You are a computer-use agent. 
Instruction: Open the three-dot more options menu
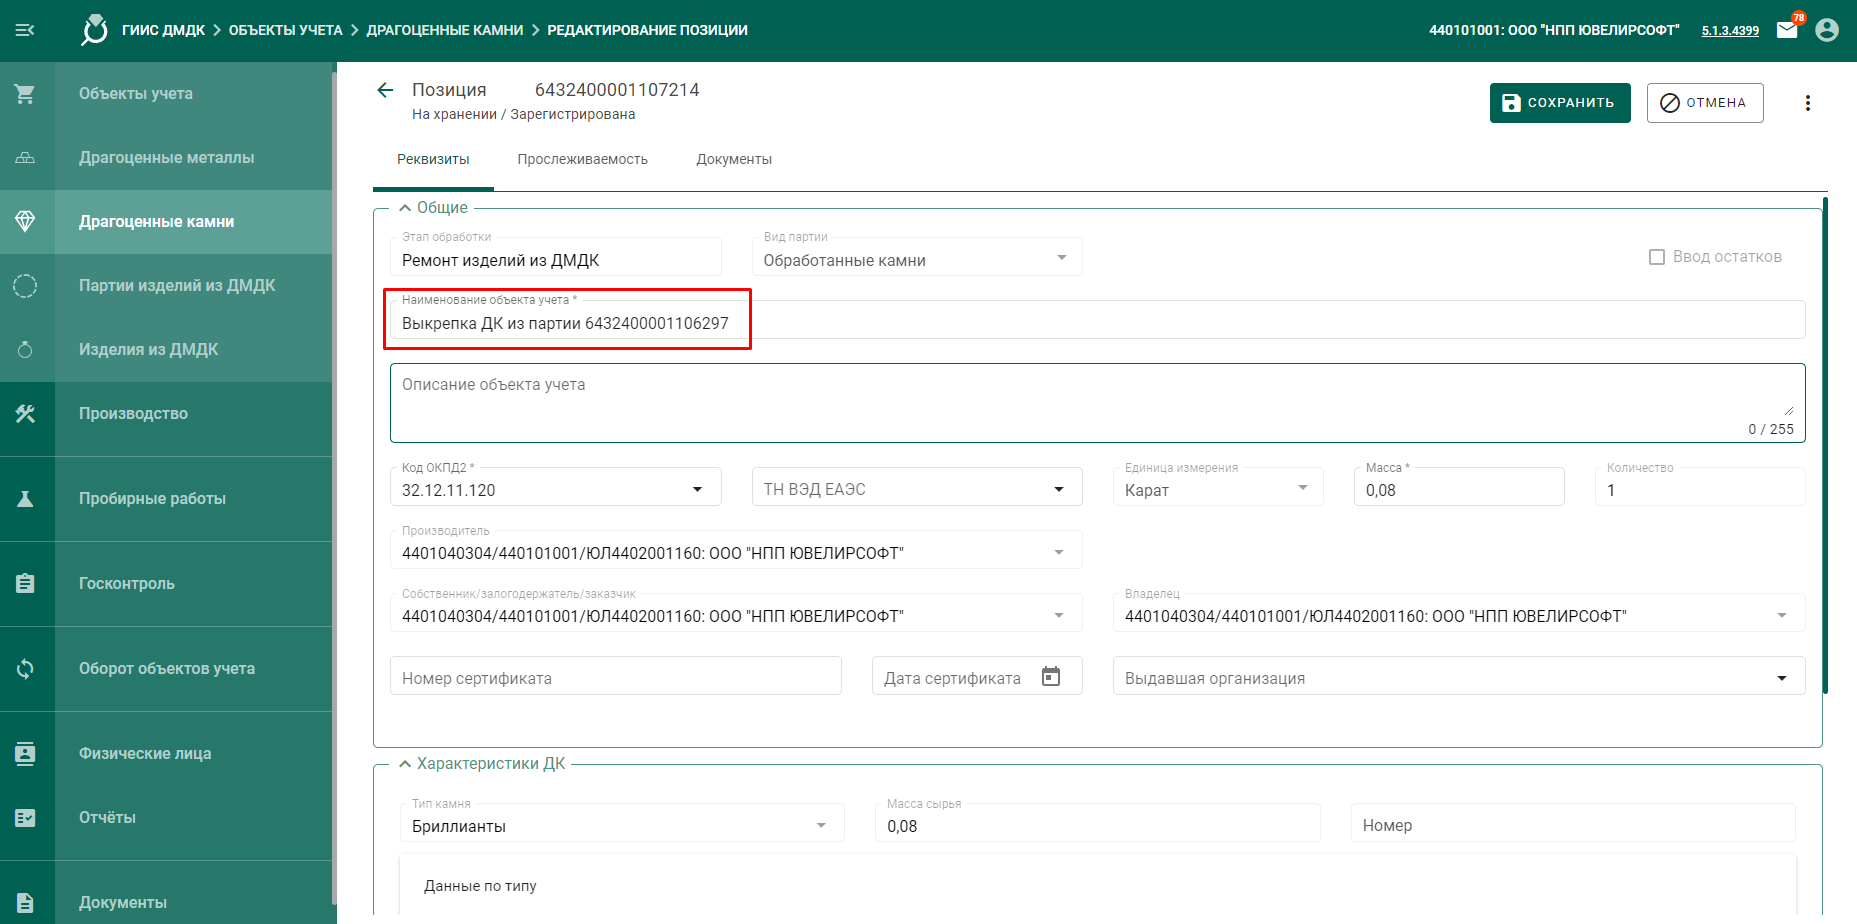(x=1808, y=103)
